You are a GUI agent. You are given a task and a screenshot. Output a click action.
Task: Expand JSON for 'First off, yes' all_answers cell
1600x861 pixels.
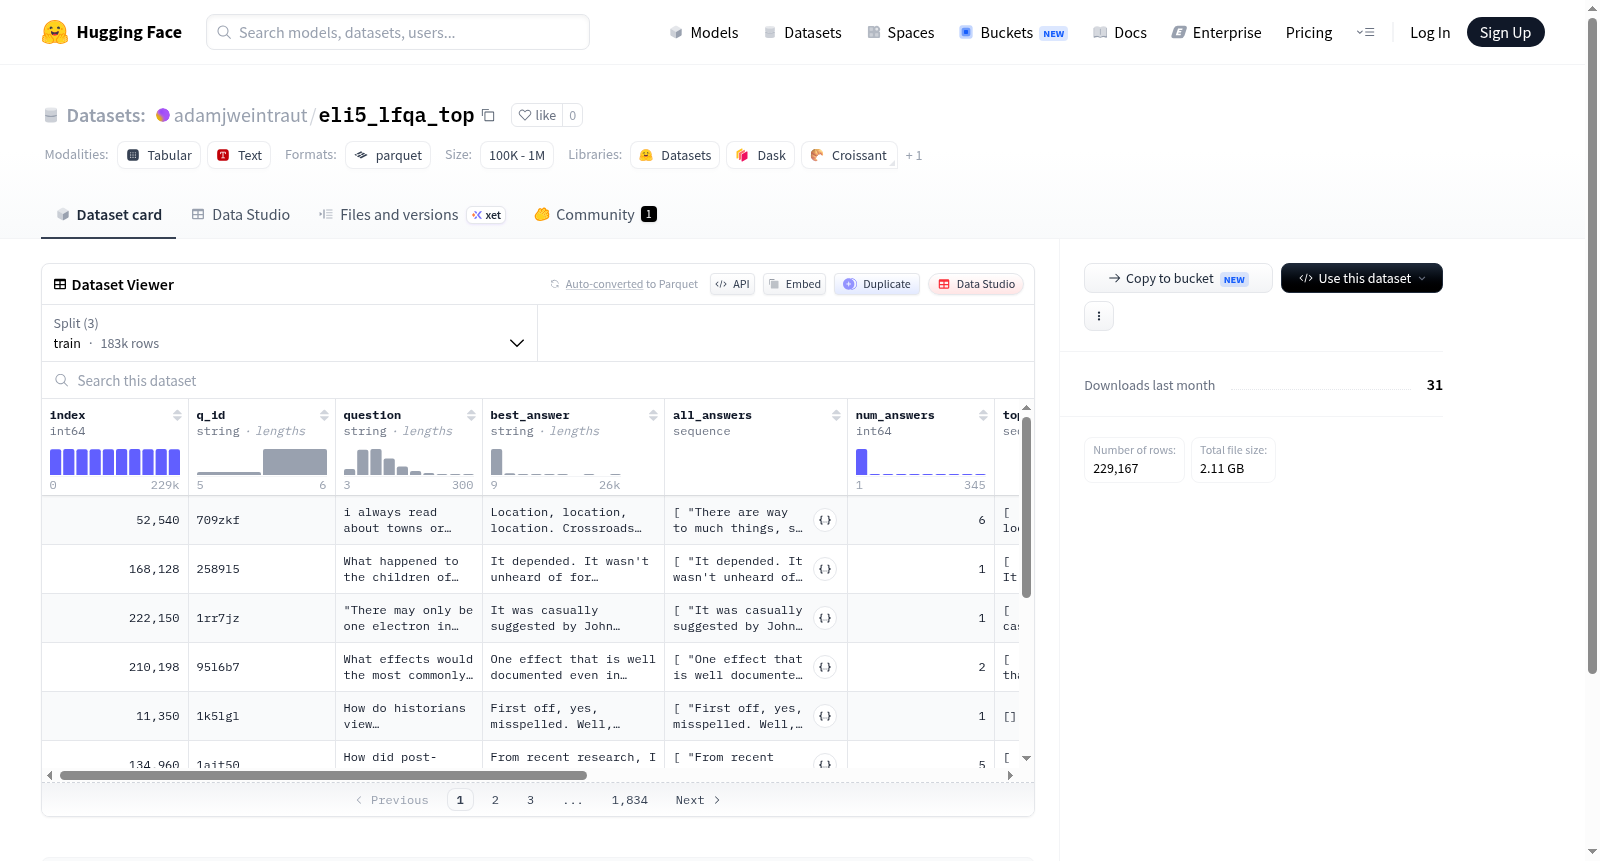click(x=825, y=716)
